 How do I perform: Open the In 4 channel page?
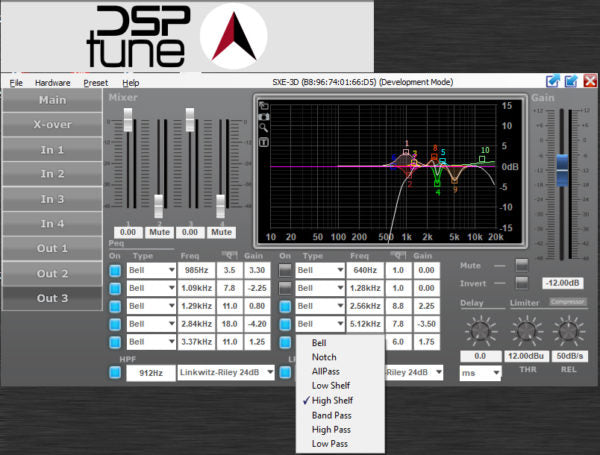(52, 223)
